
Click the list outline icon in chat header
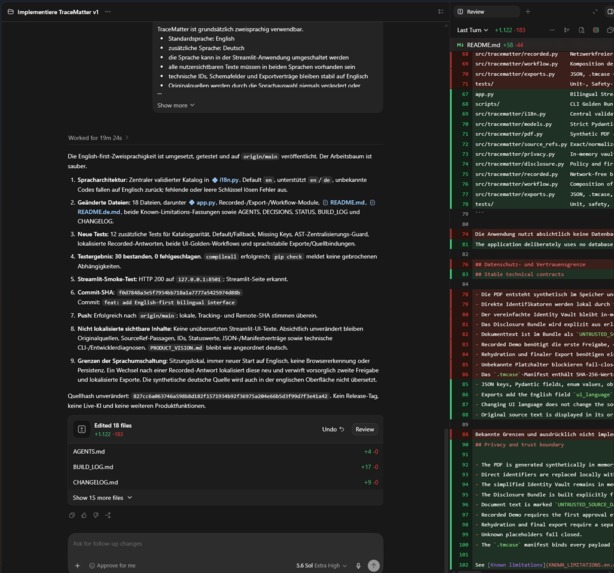point(441,12)
